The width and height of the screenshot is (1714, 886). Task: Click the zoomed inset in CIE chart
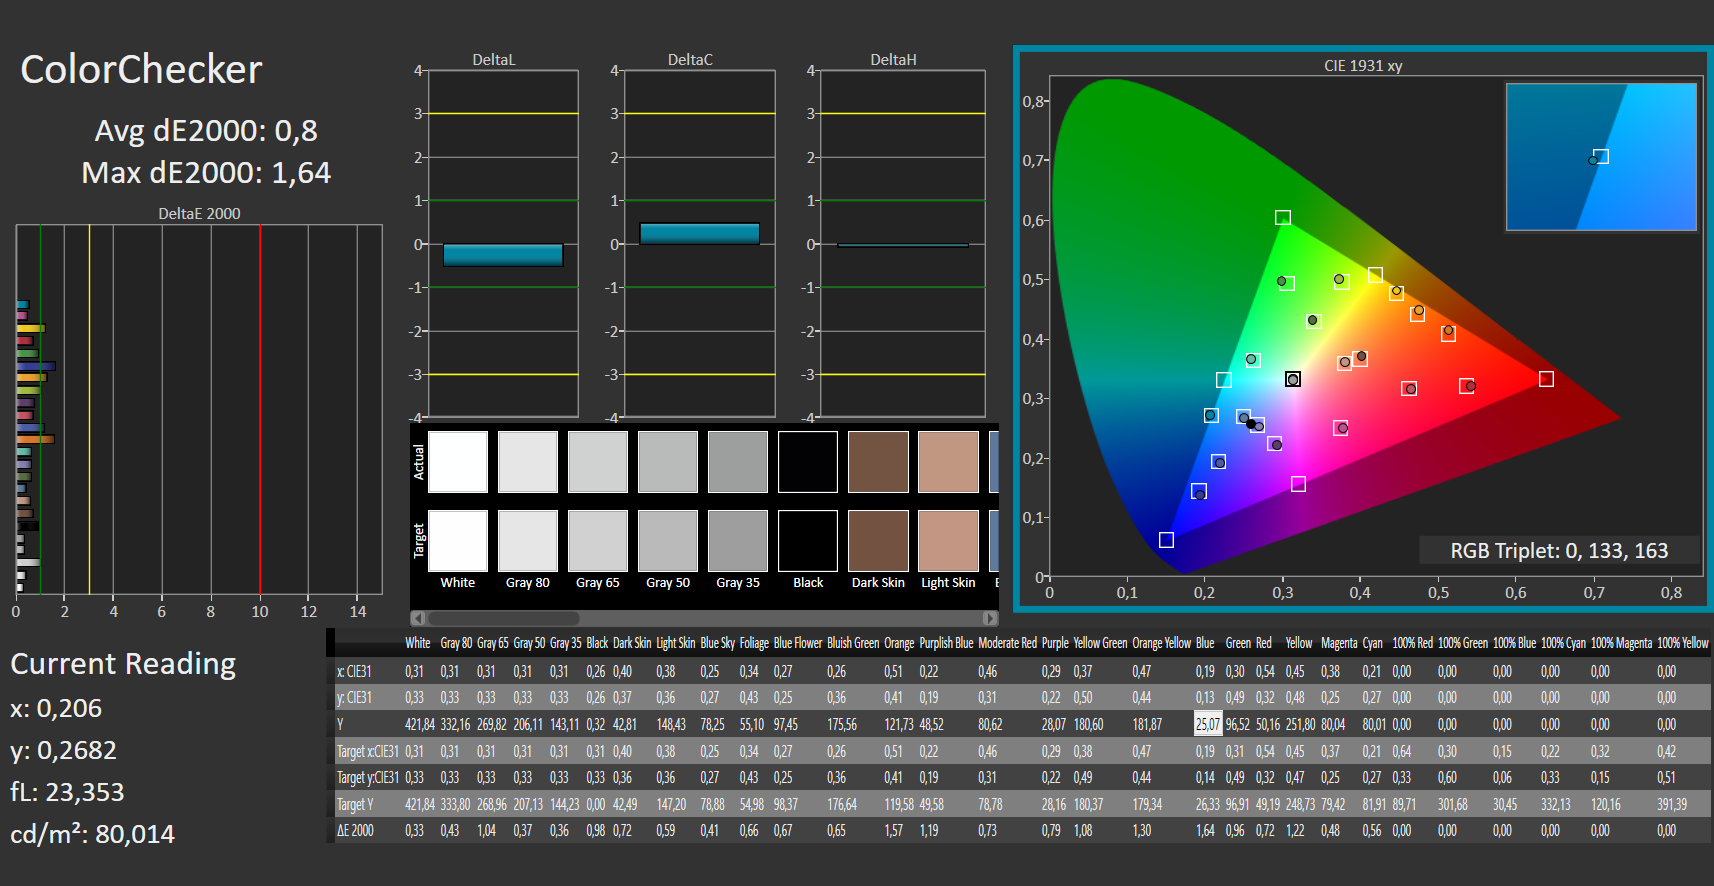click(x=1601, y=157)
